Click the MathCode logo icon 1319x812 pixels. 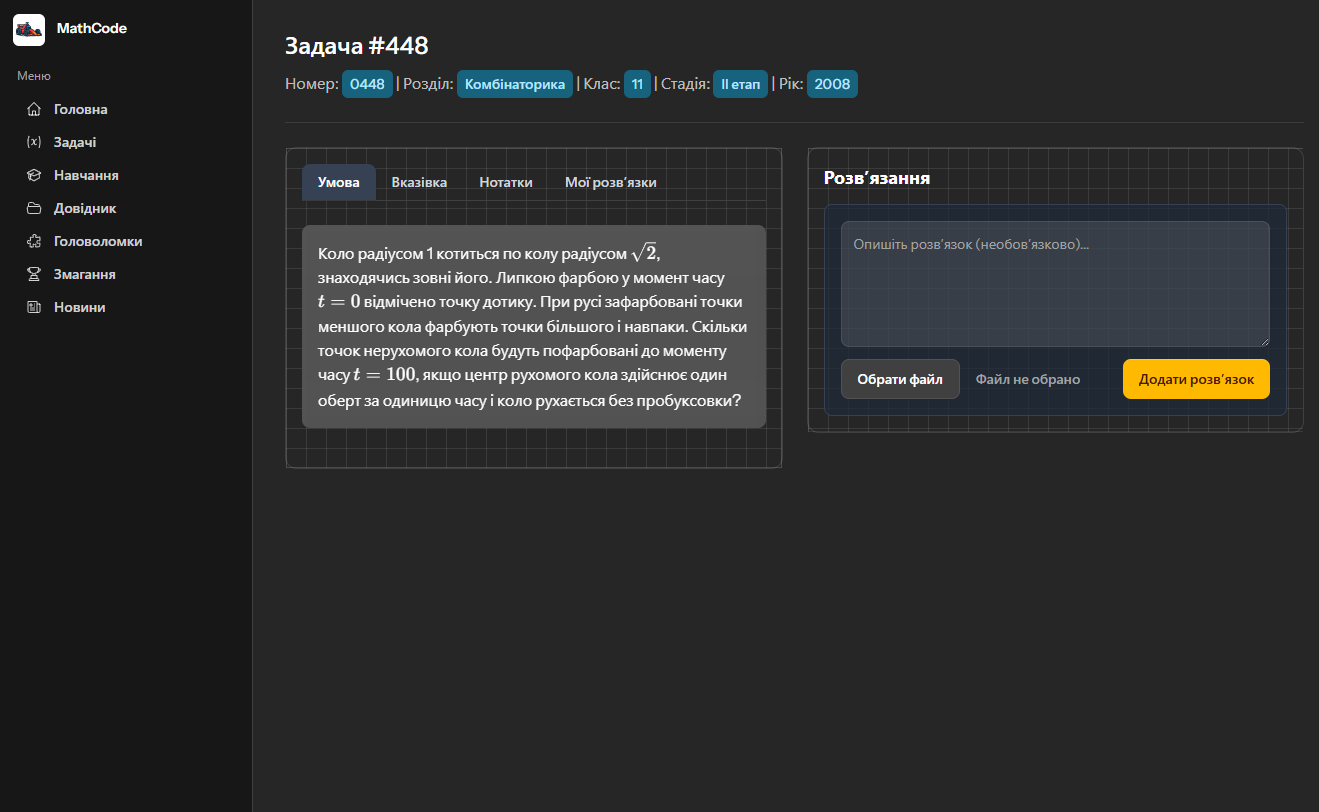click(x=29, y=30)
